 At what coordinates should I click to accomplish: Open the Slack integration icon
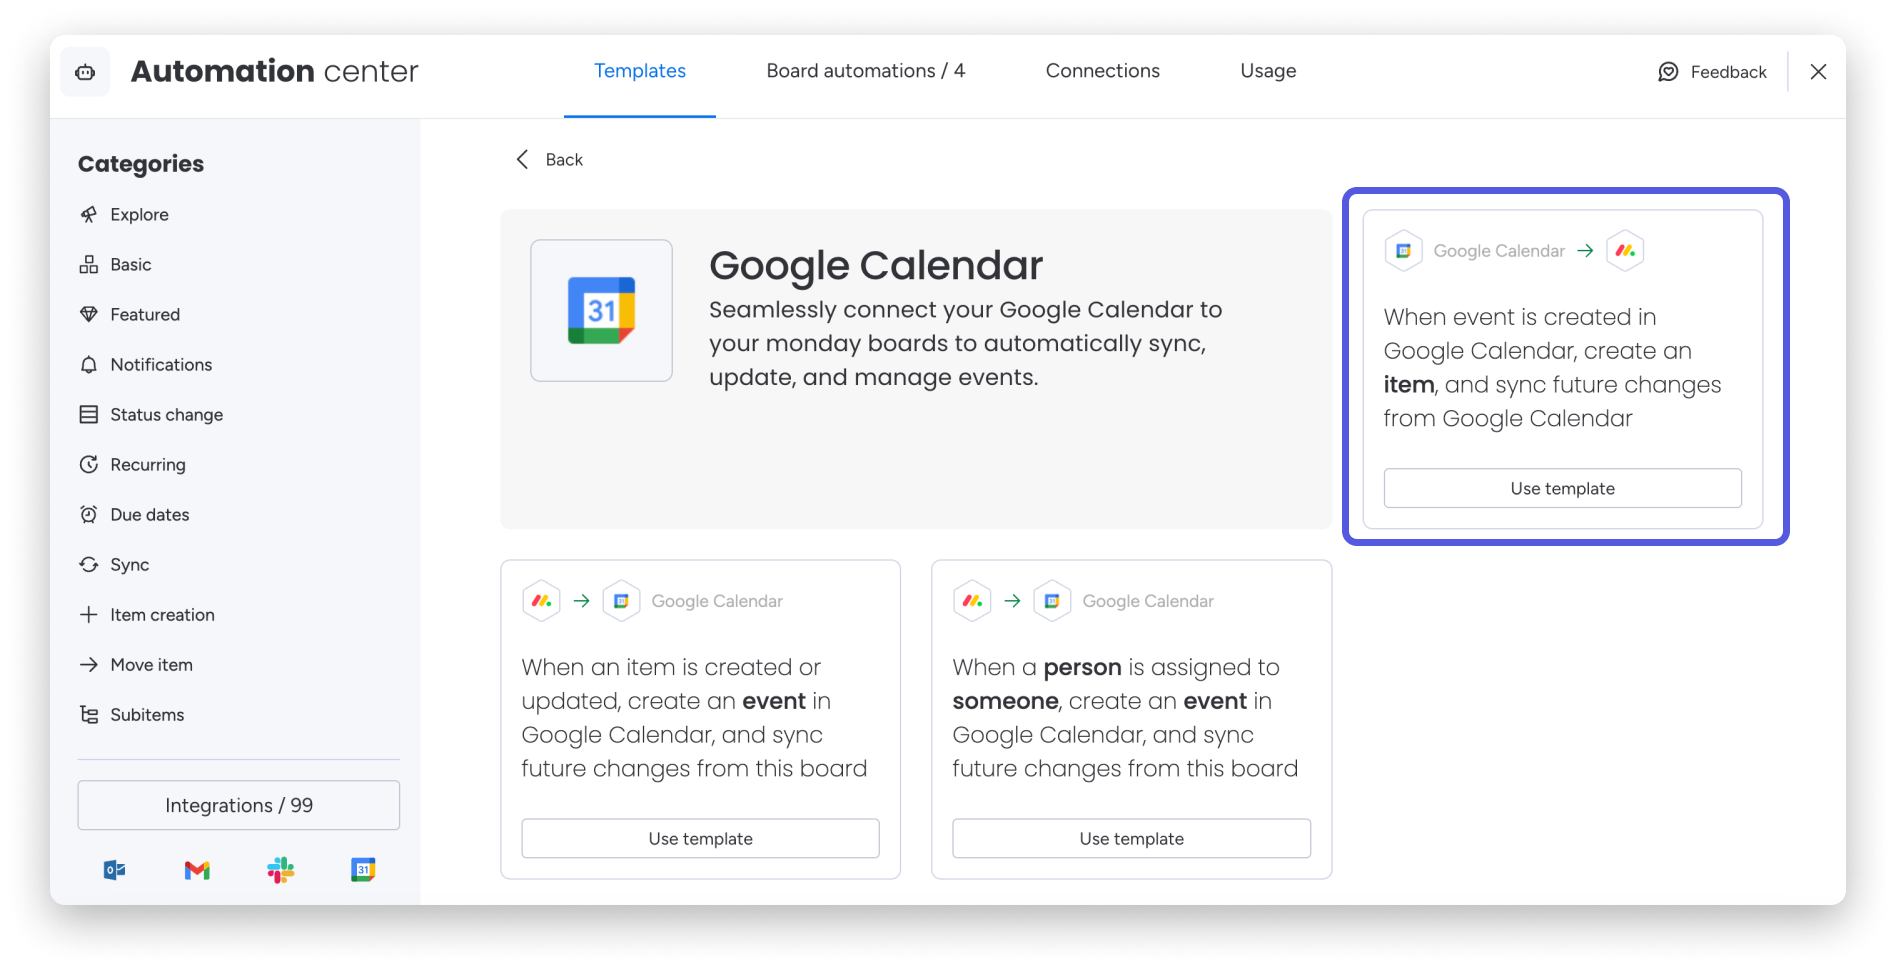point(281,870)
